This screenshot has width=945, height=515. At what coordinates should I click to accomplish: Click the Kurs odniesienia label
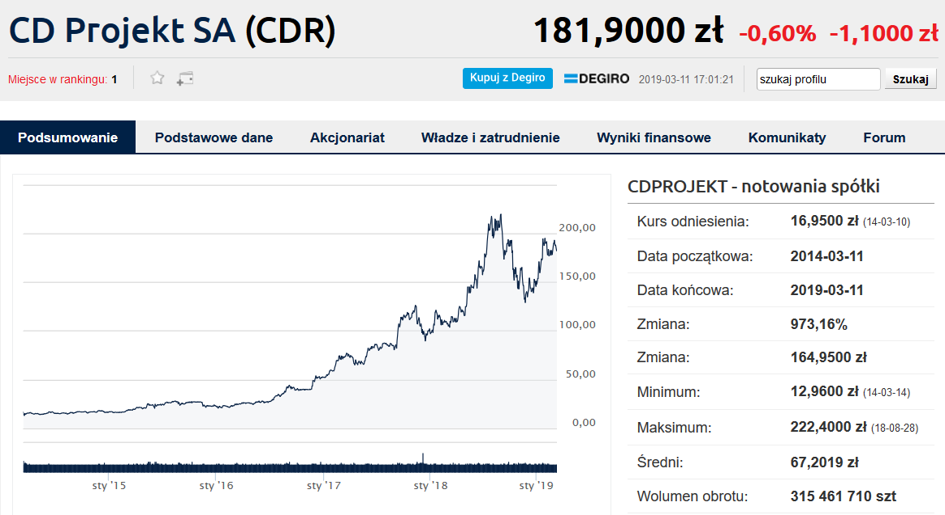(692, 222)
